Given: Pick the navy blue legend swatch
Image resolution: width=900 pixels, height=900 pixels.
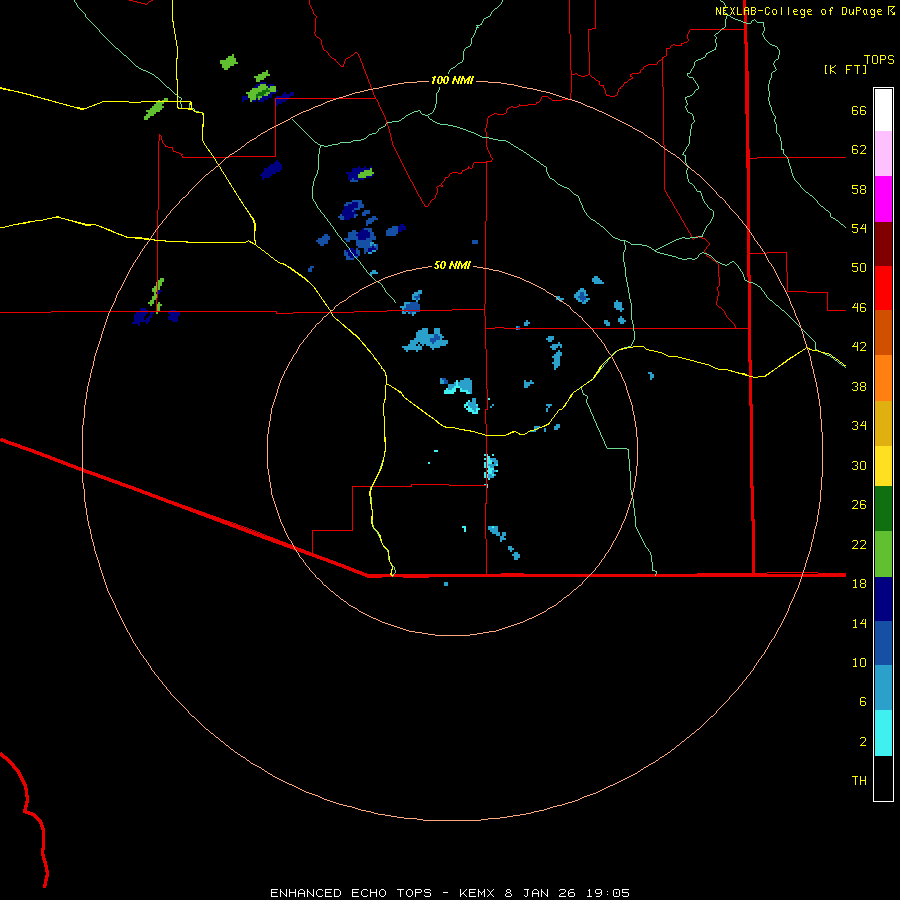Looking at the screenshot, I should (x=883, y=599).
